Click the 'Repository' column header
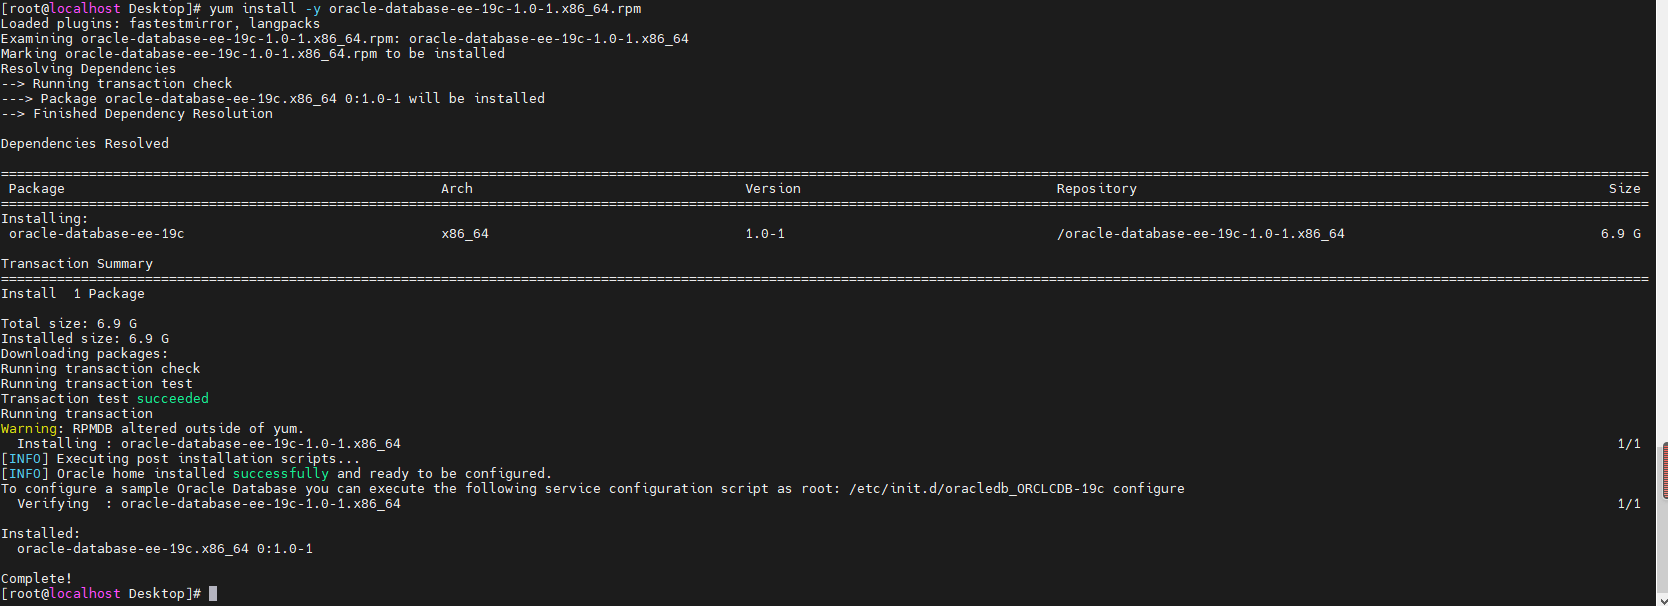The width and height of the screenshot is (1668, 606). click(1097, 189)
